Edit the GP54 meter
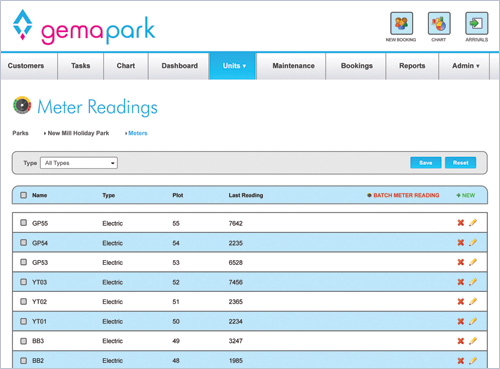 point(473,242)
